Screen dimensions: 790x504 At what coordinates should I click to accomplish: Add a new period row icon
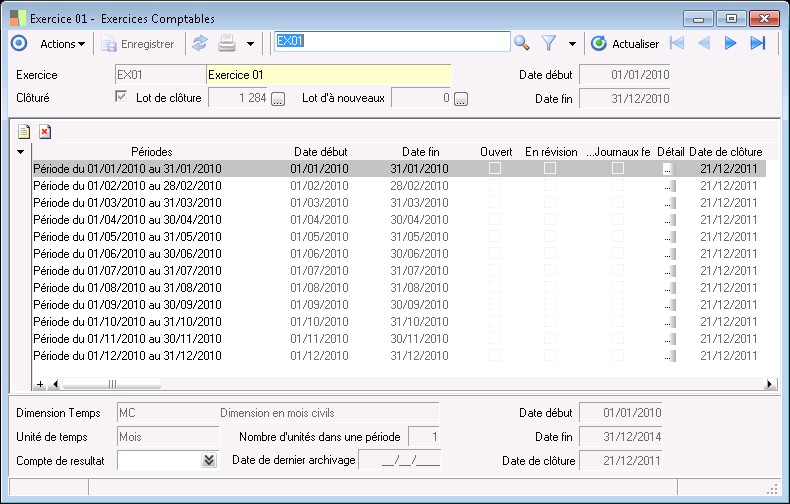coord(24,131)
